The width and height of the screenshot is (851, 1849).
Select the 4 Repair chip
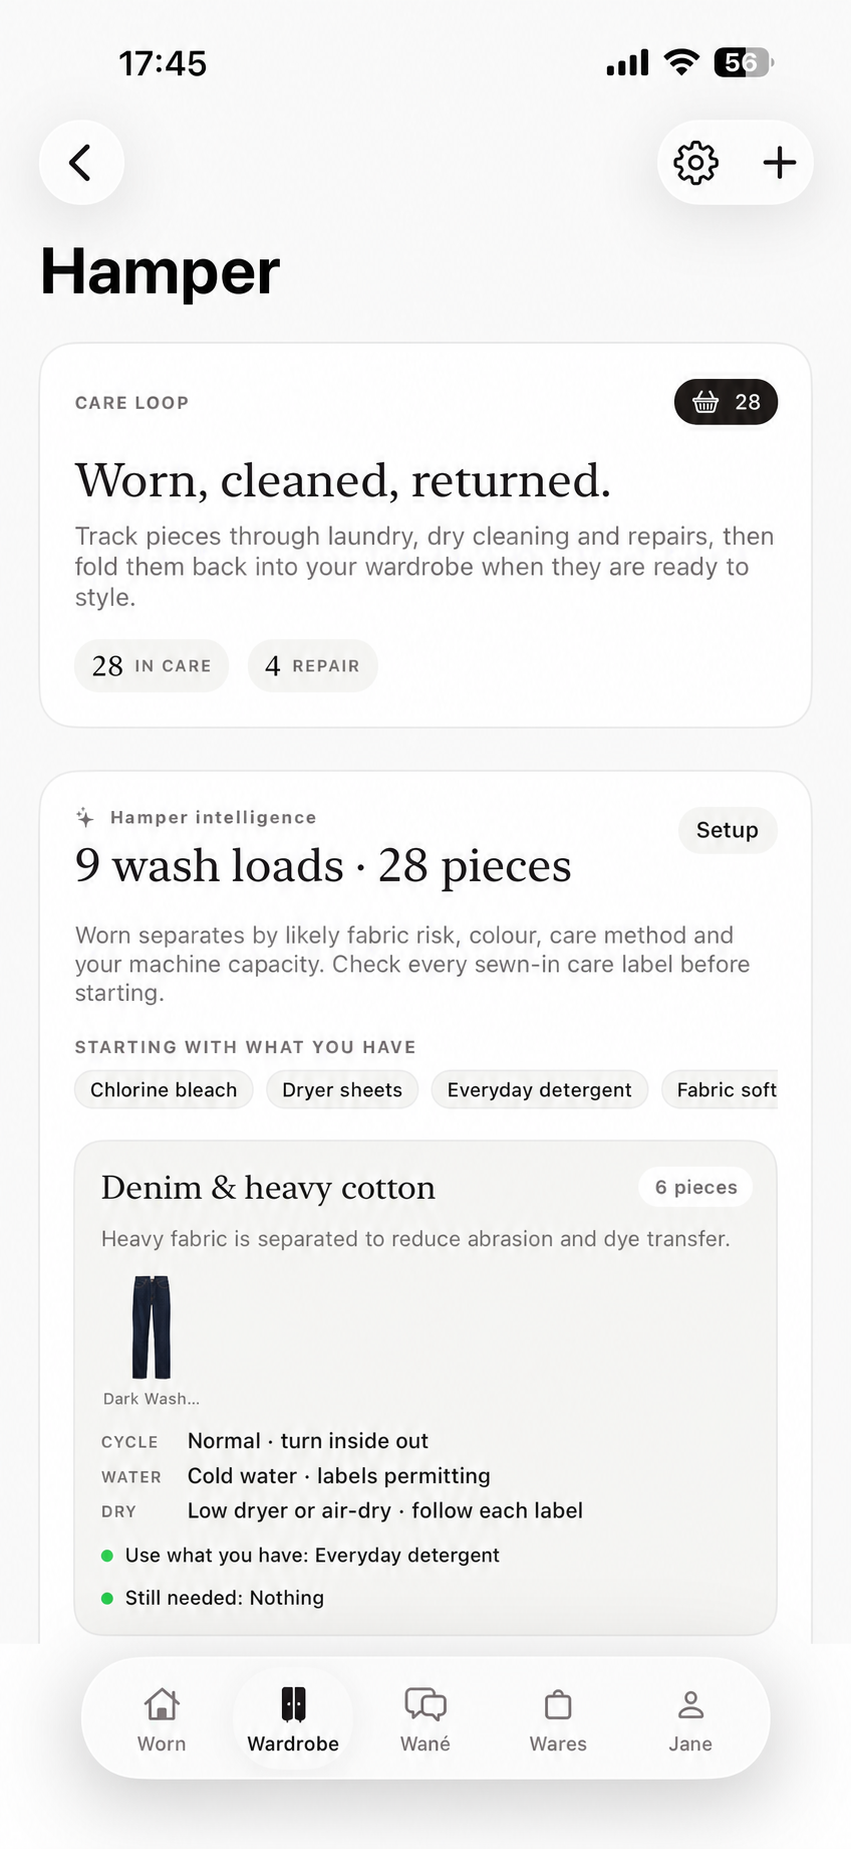pos(312,666)
